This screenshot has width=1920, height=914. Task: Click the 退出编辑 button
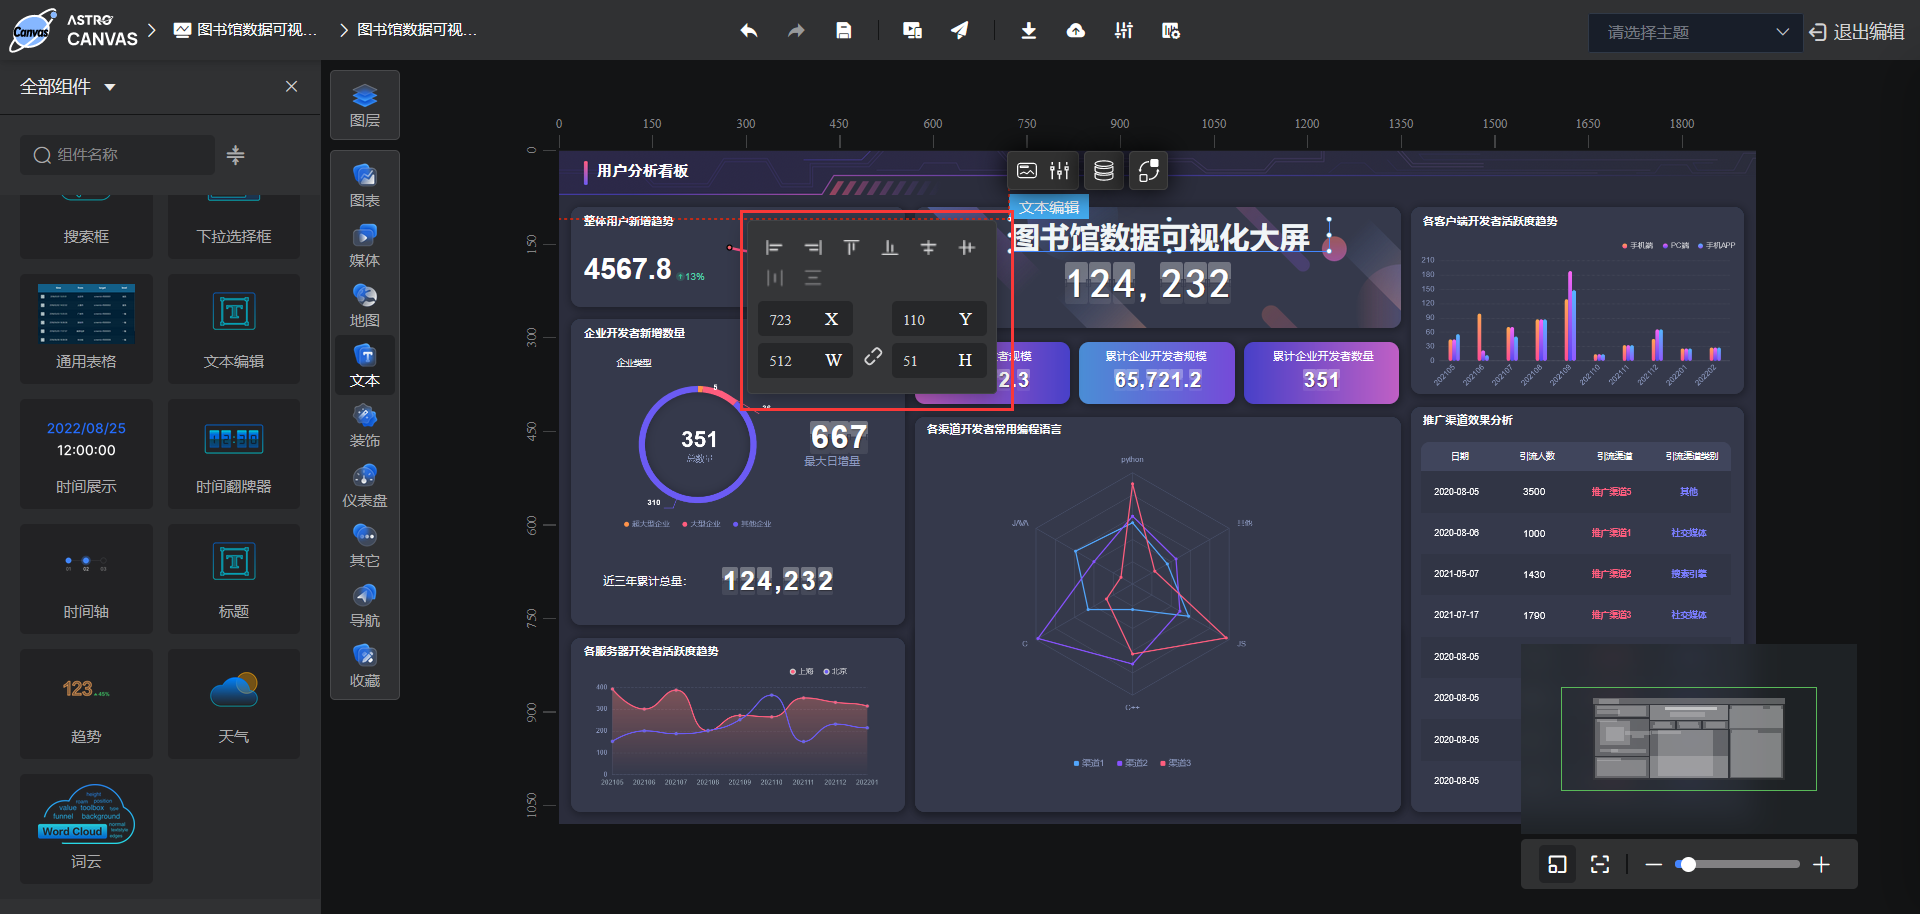pos(1866,32)
